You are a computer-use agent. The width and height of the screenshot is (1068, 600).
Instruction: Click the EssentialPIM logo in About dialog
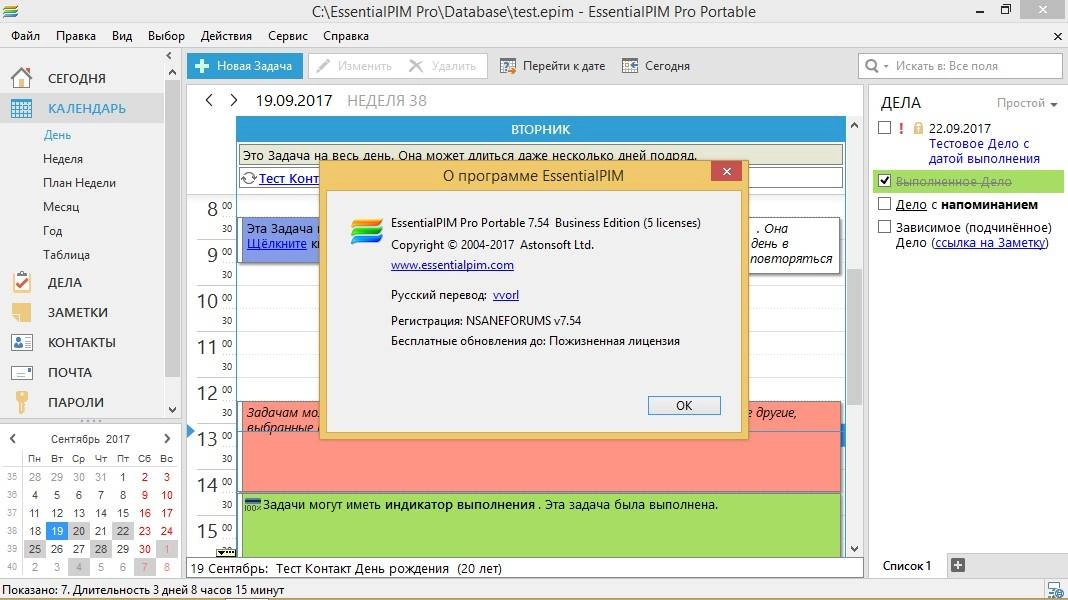(x=366, y=232)
